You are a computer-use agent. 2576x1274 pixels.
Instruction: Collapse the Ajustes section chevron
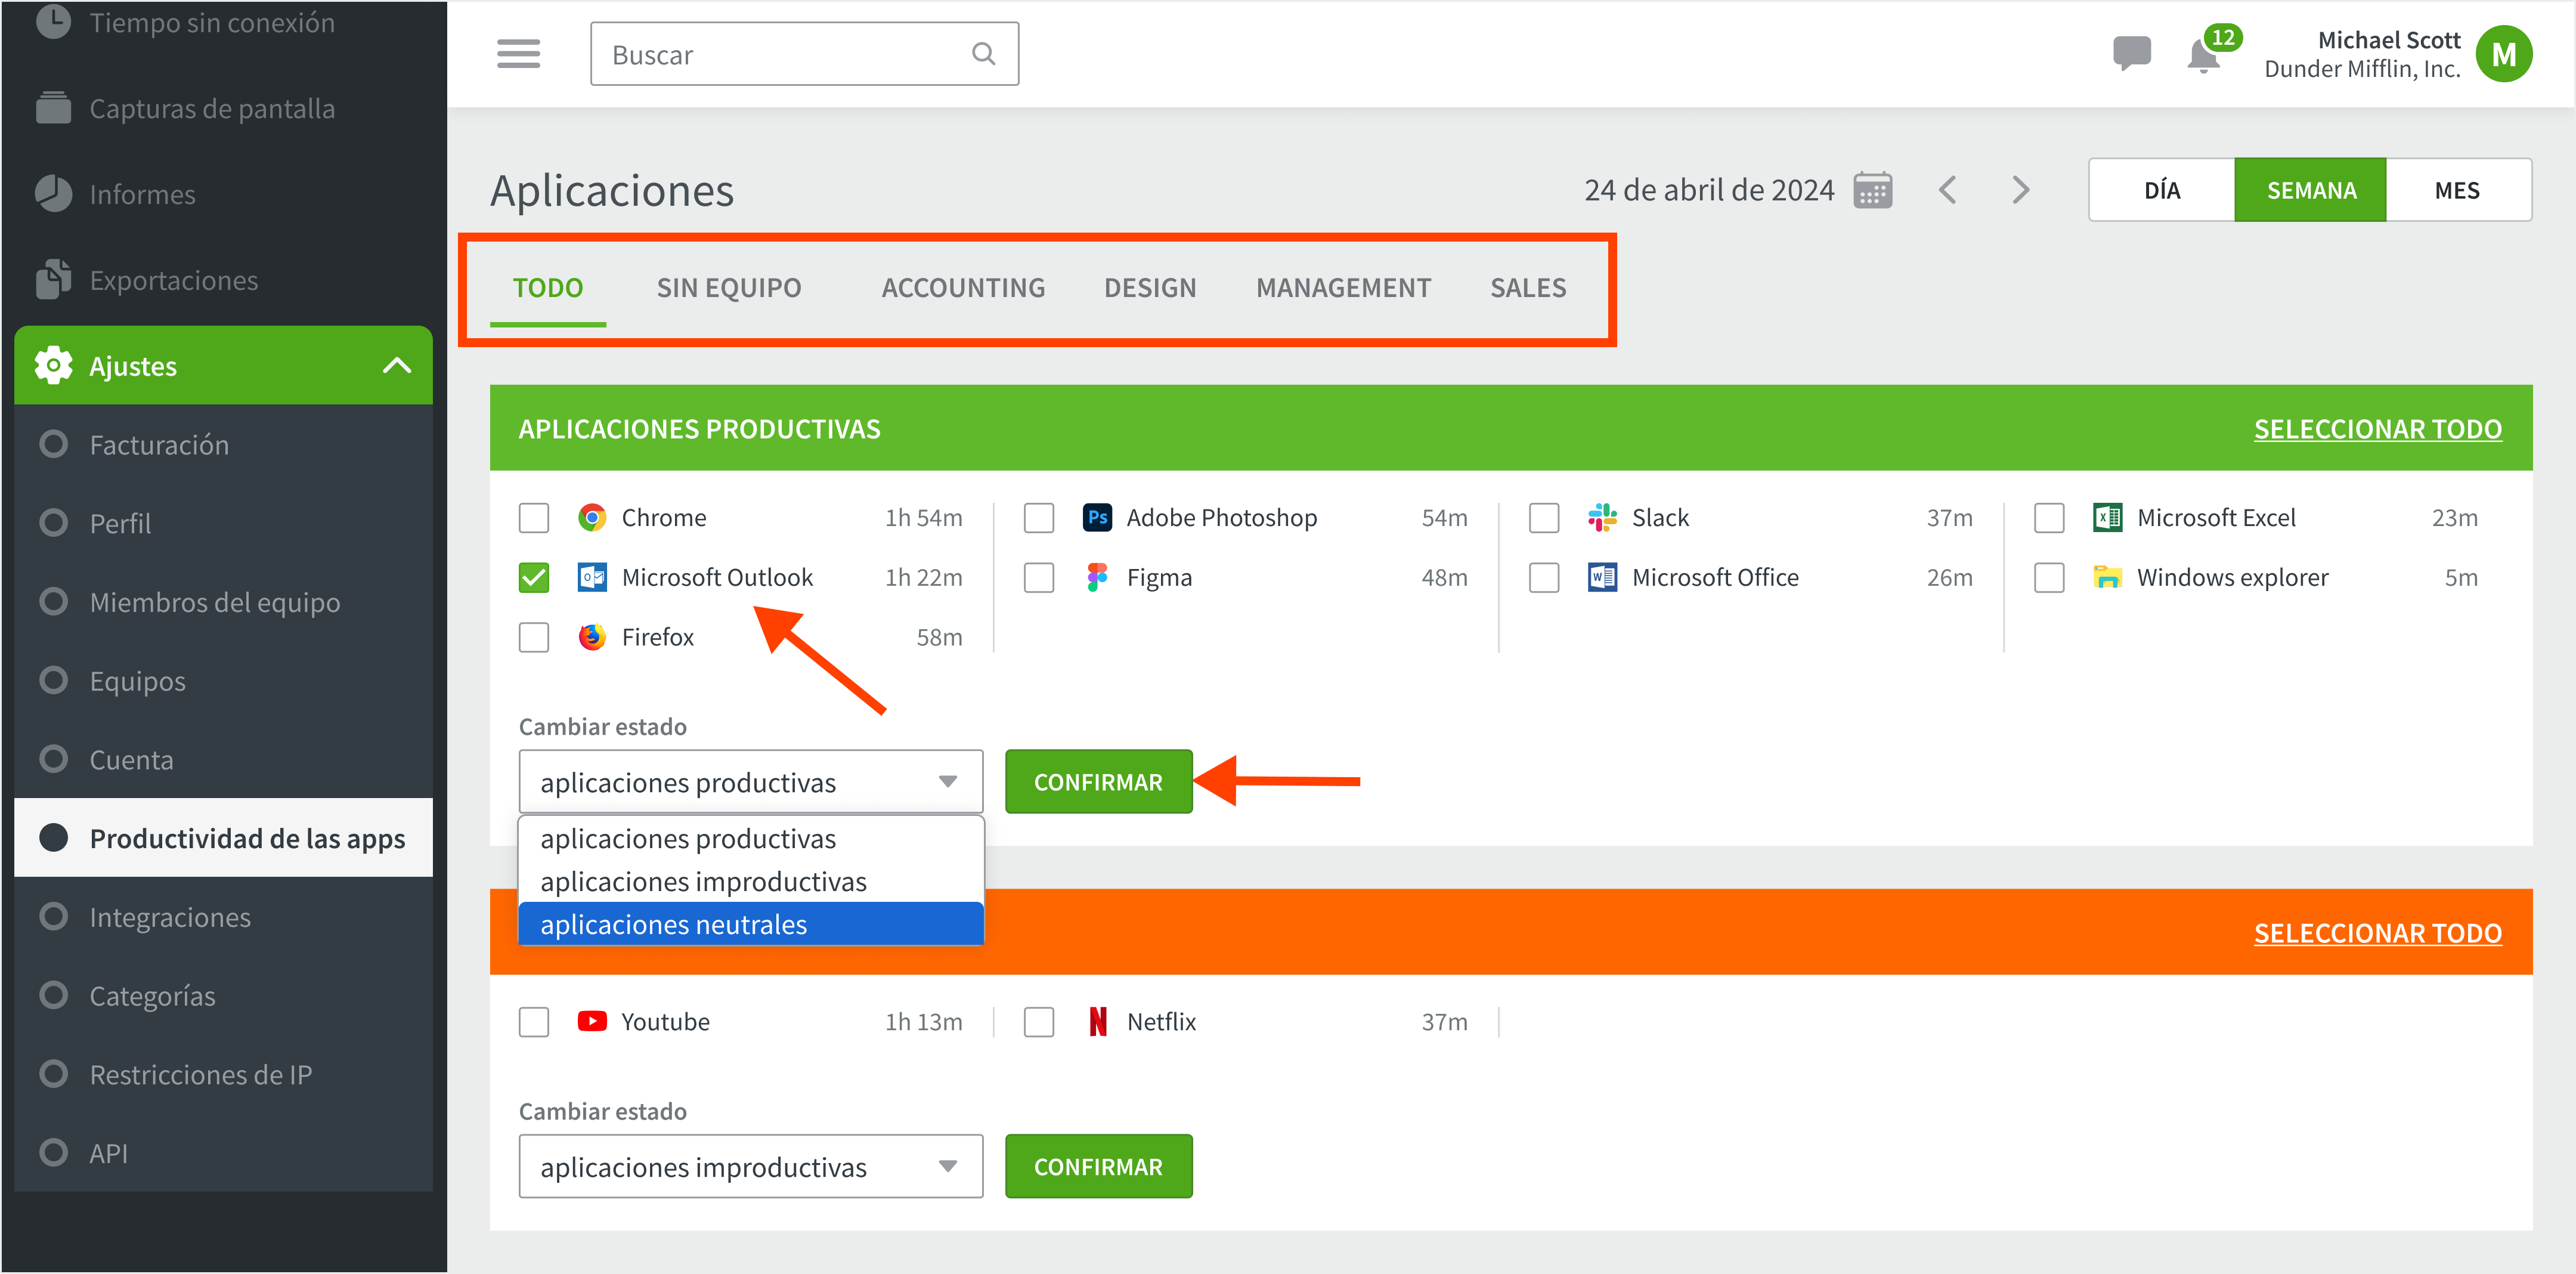click(x=397, y=365)
